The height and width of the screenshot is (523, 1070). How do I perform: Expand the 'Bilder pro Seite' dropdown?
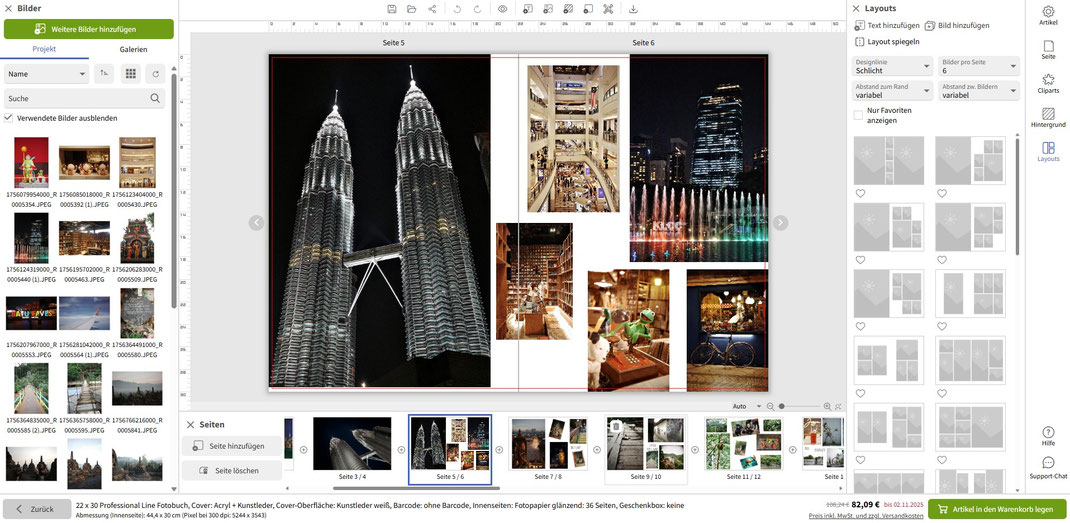[978, 67]
